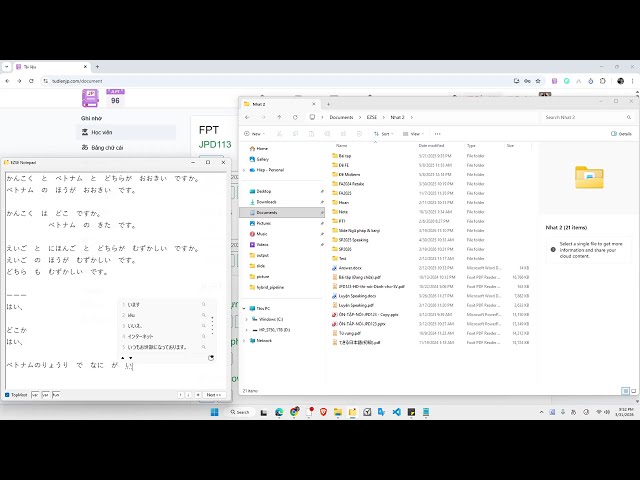Add a new File Explorer tab
The width and height of the screenshot is (640, 480).
(328, 104)
